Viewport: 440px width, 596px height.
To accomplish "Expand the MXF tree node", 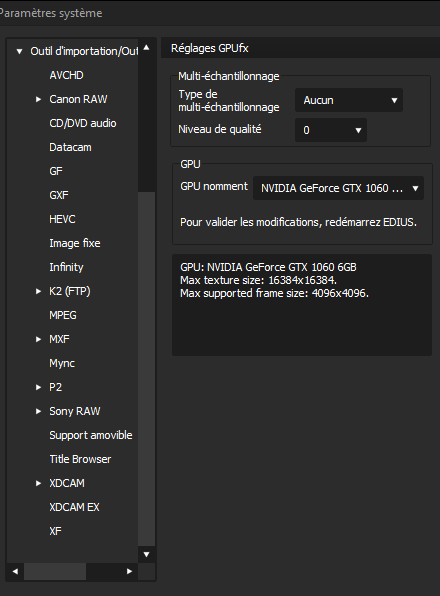I will [x=38, y=339].
